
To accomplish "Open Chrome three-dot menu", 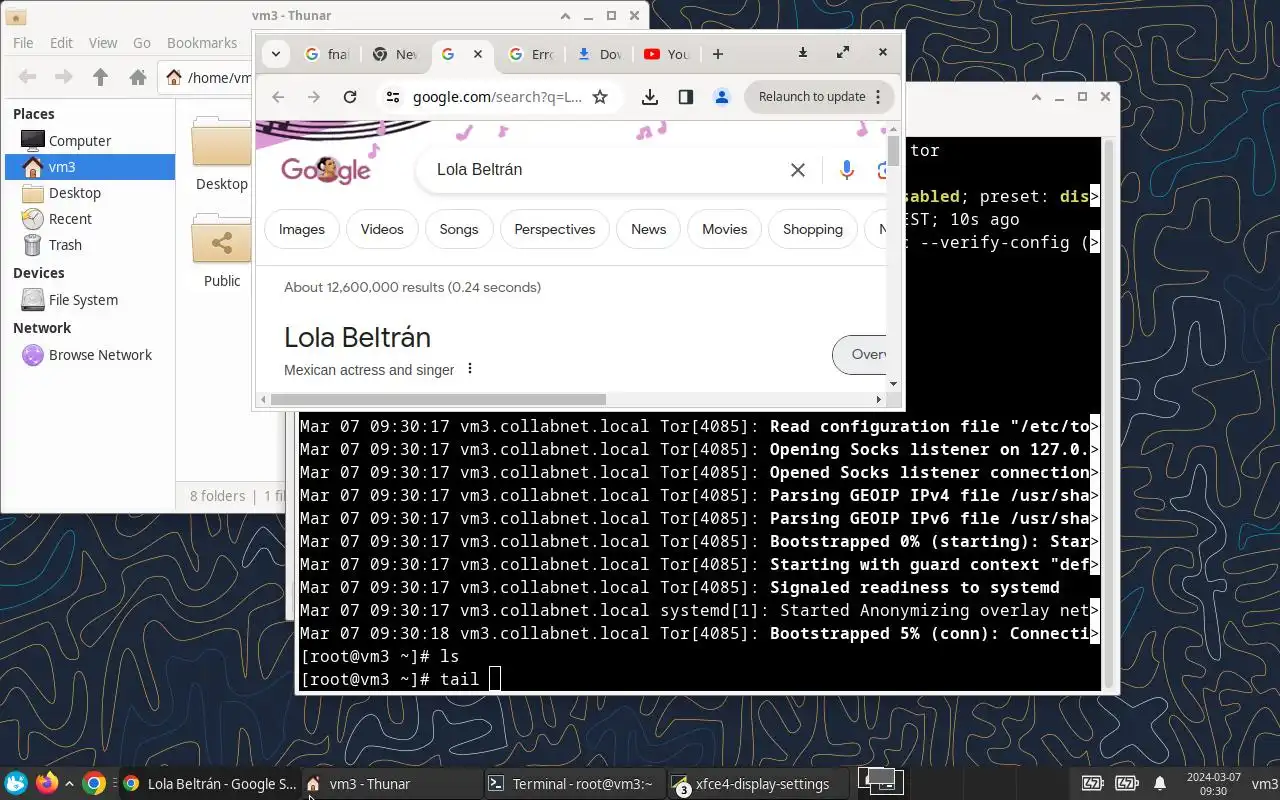I will [878, 97].
